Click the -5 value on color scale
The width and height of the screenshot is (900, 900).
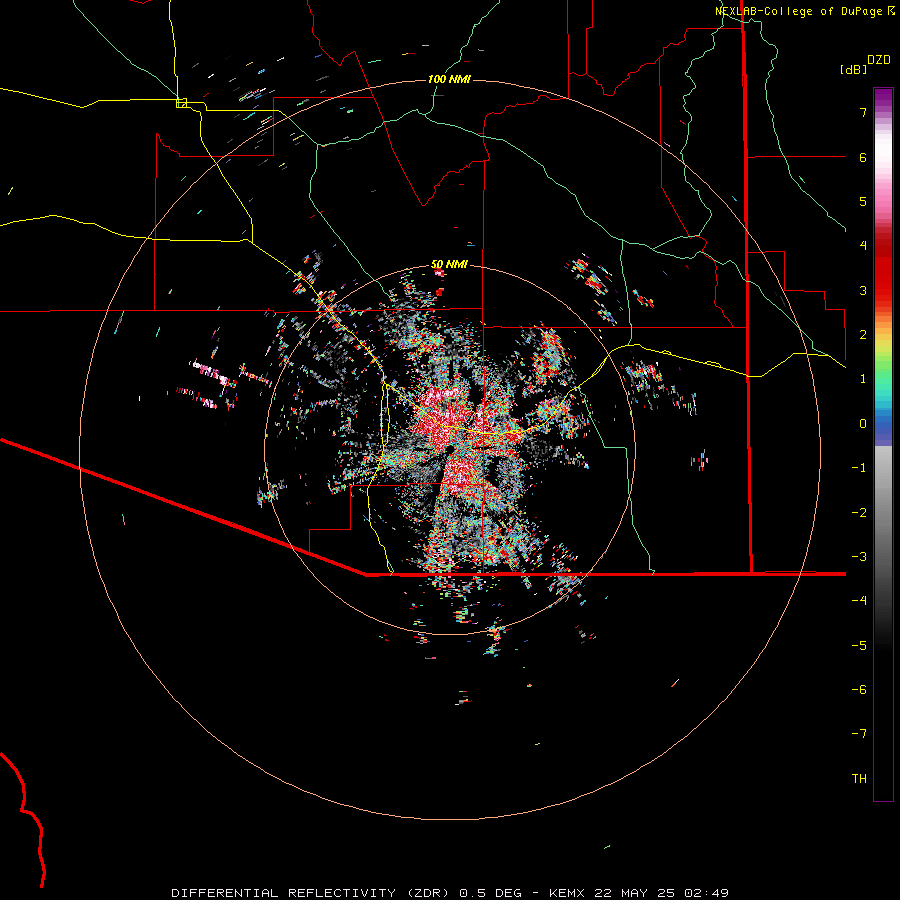click(859, 646)
